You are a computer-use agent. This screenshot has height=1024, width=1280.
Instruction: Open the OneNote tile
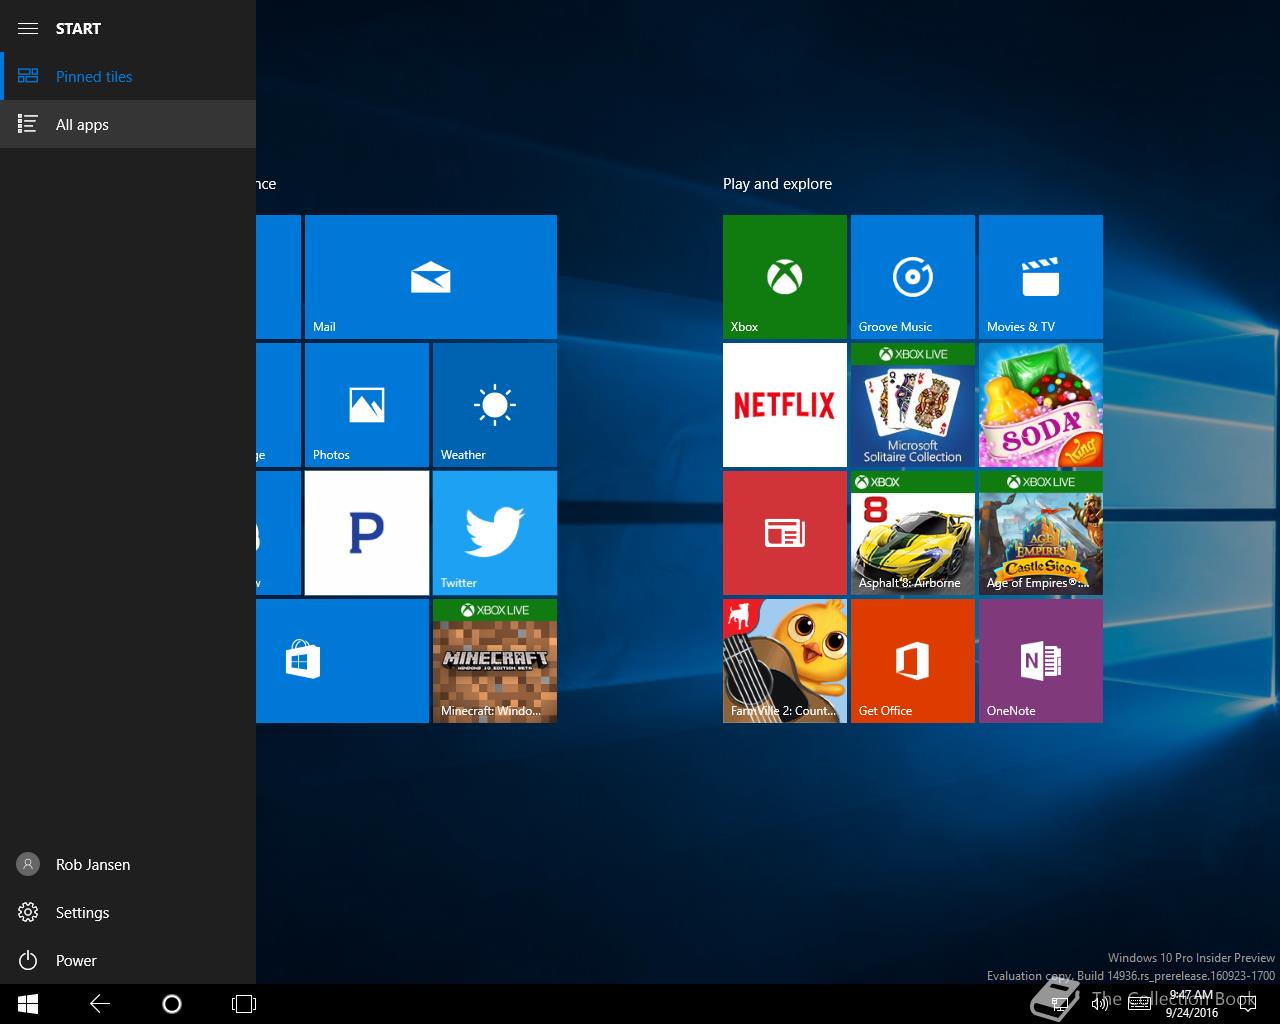point(1041,661)
